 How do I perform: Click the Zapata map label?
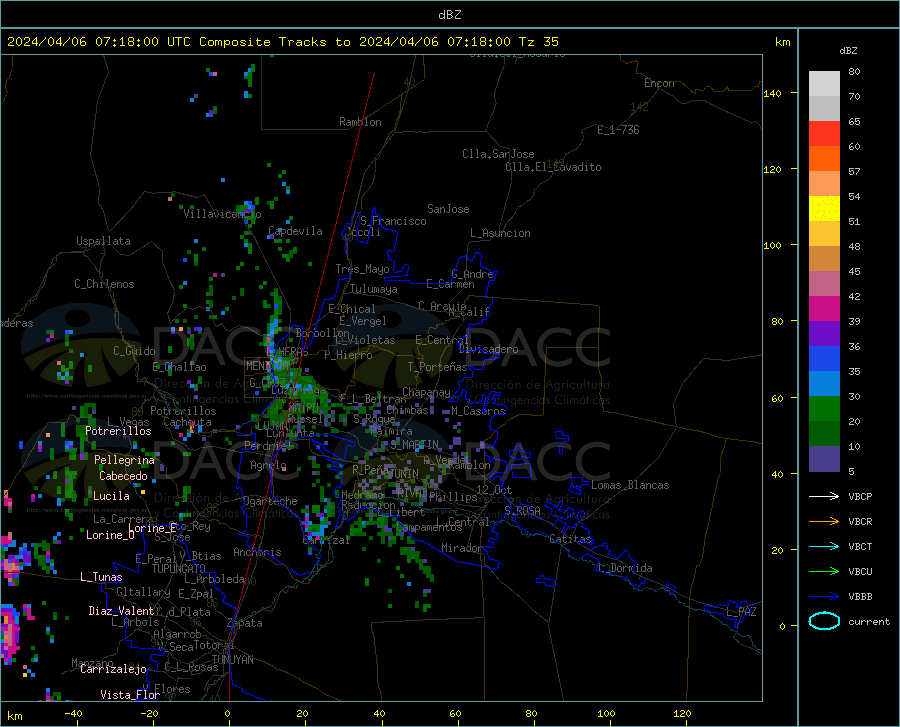(245, 623)
